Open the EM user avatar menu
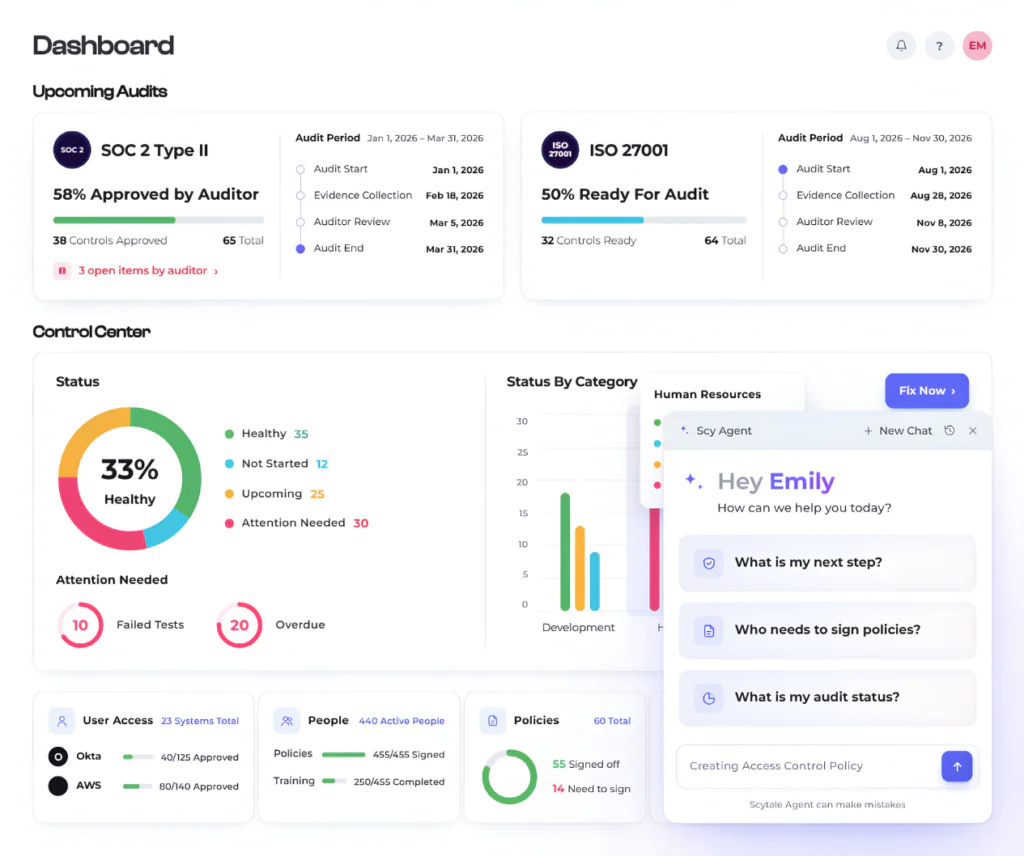This screenshot has height=856, width=1024. 977,46
